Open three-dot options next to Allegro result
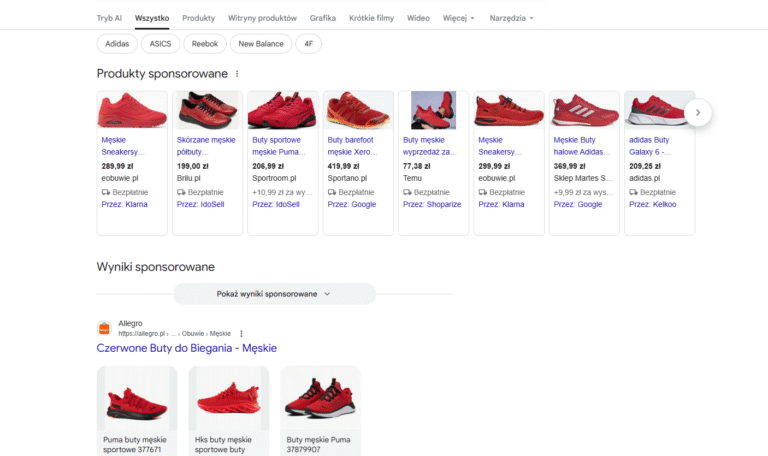768x456 pixels. tap(241, 333)
